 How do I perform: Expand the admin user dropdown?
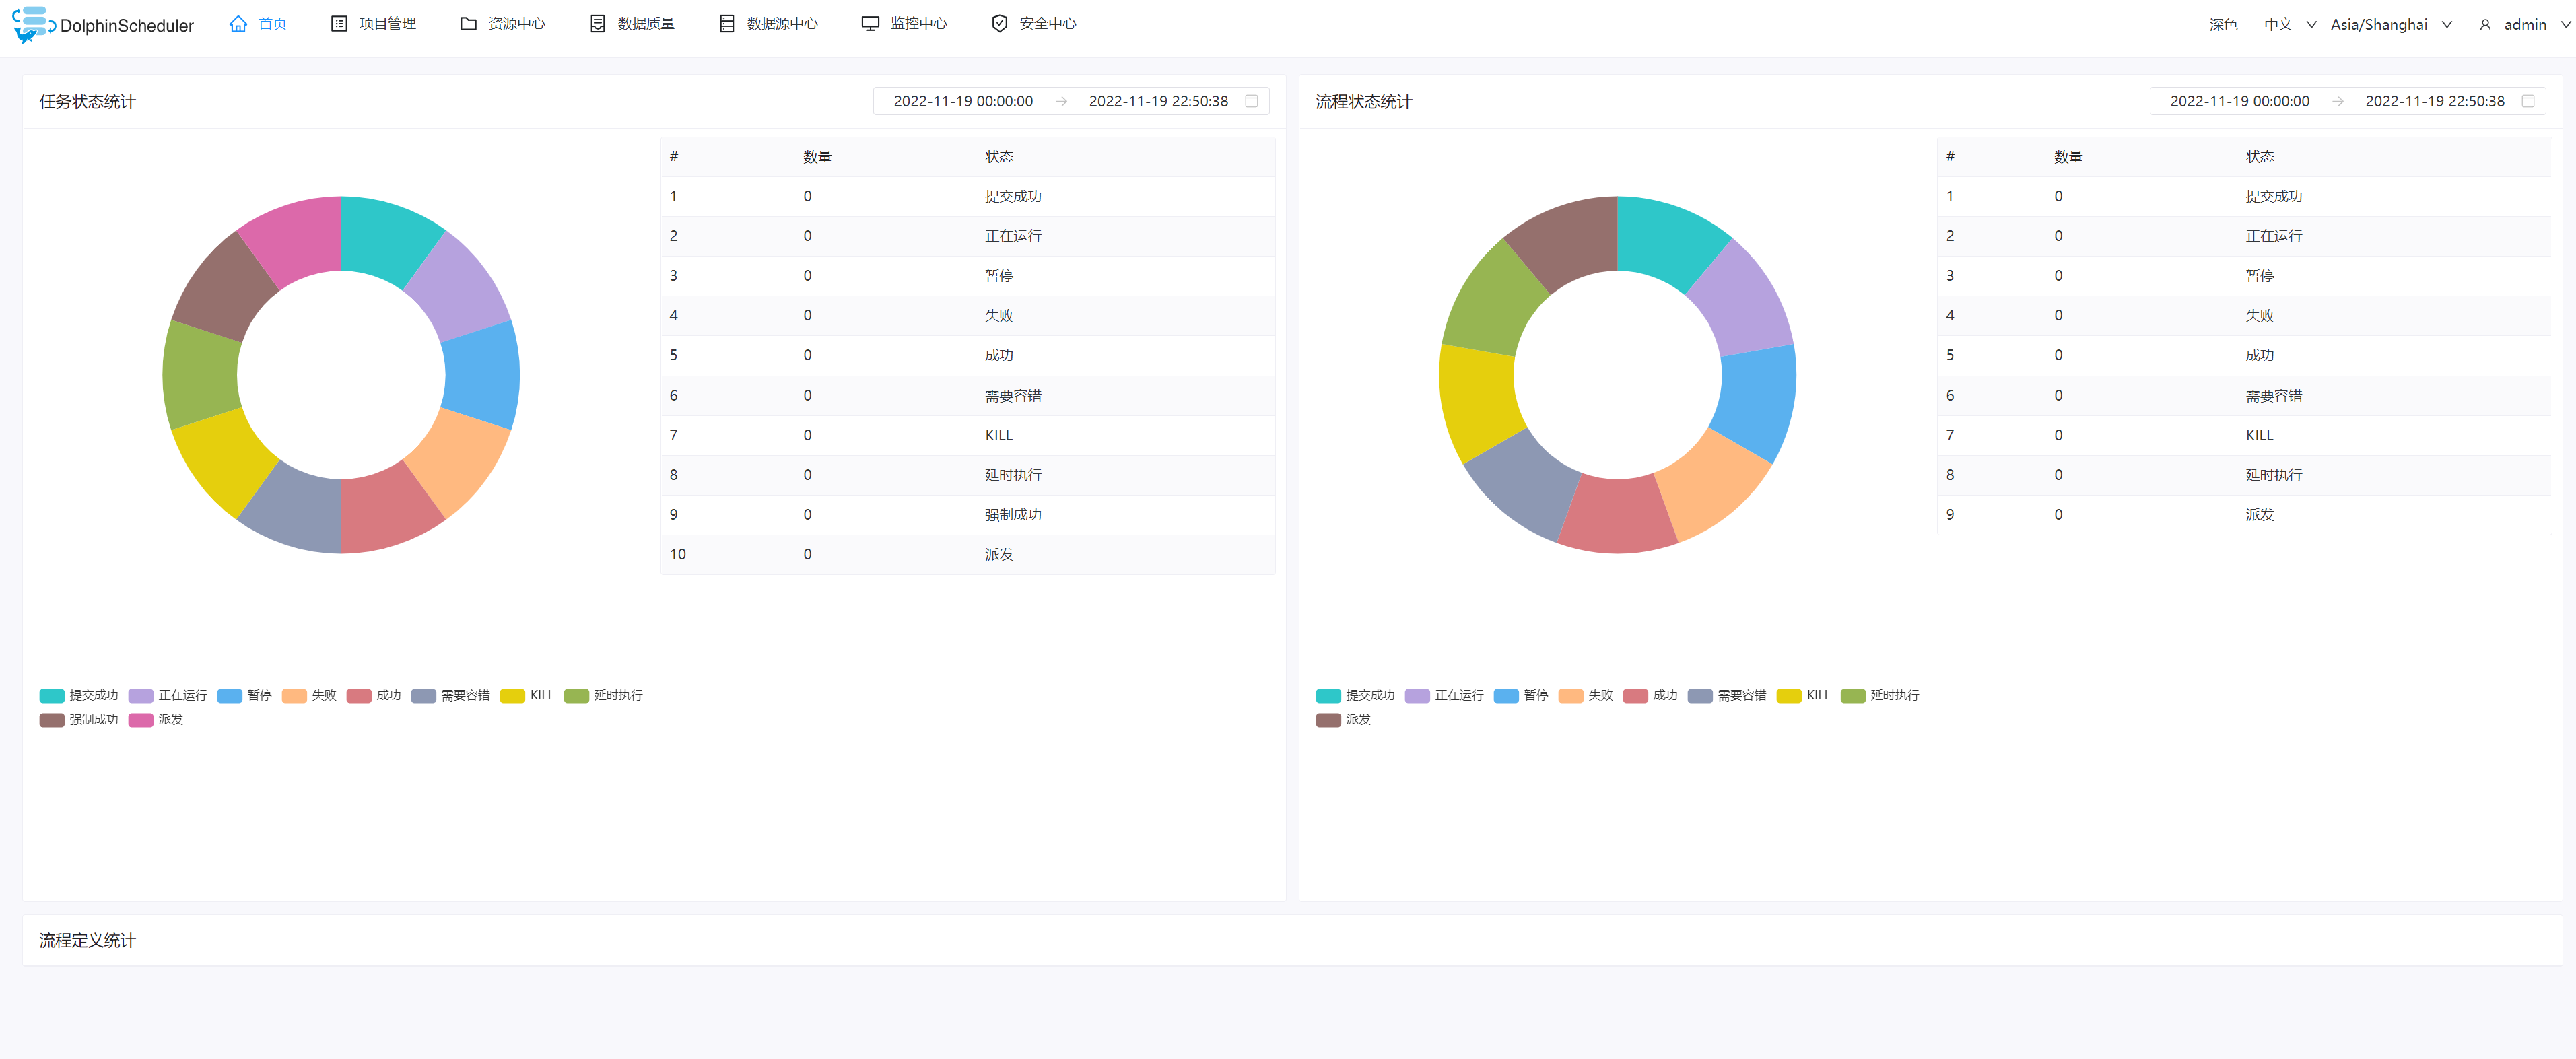click(x=2524, y=24)
